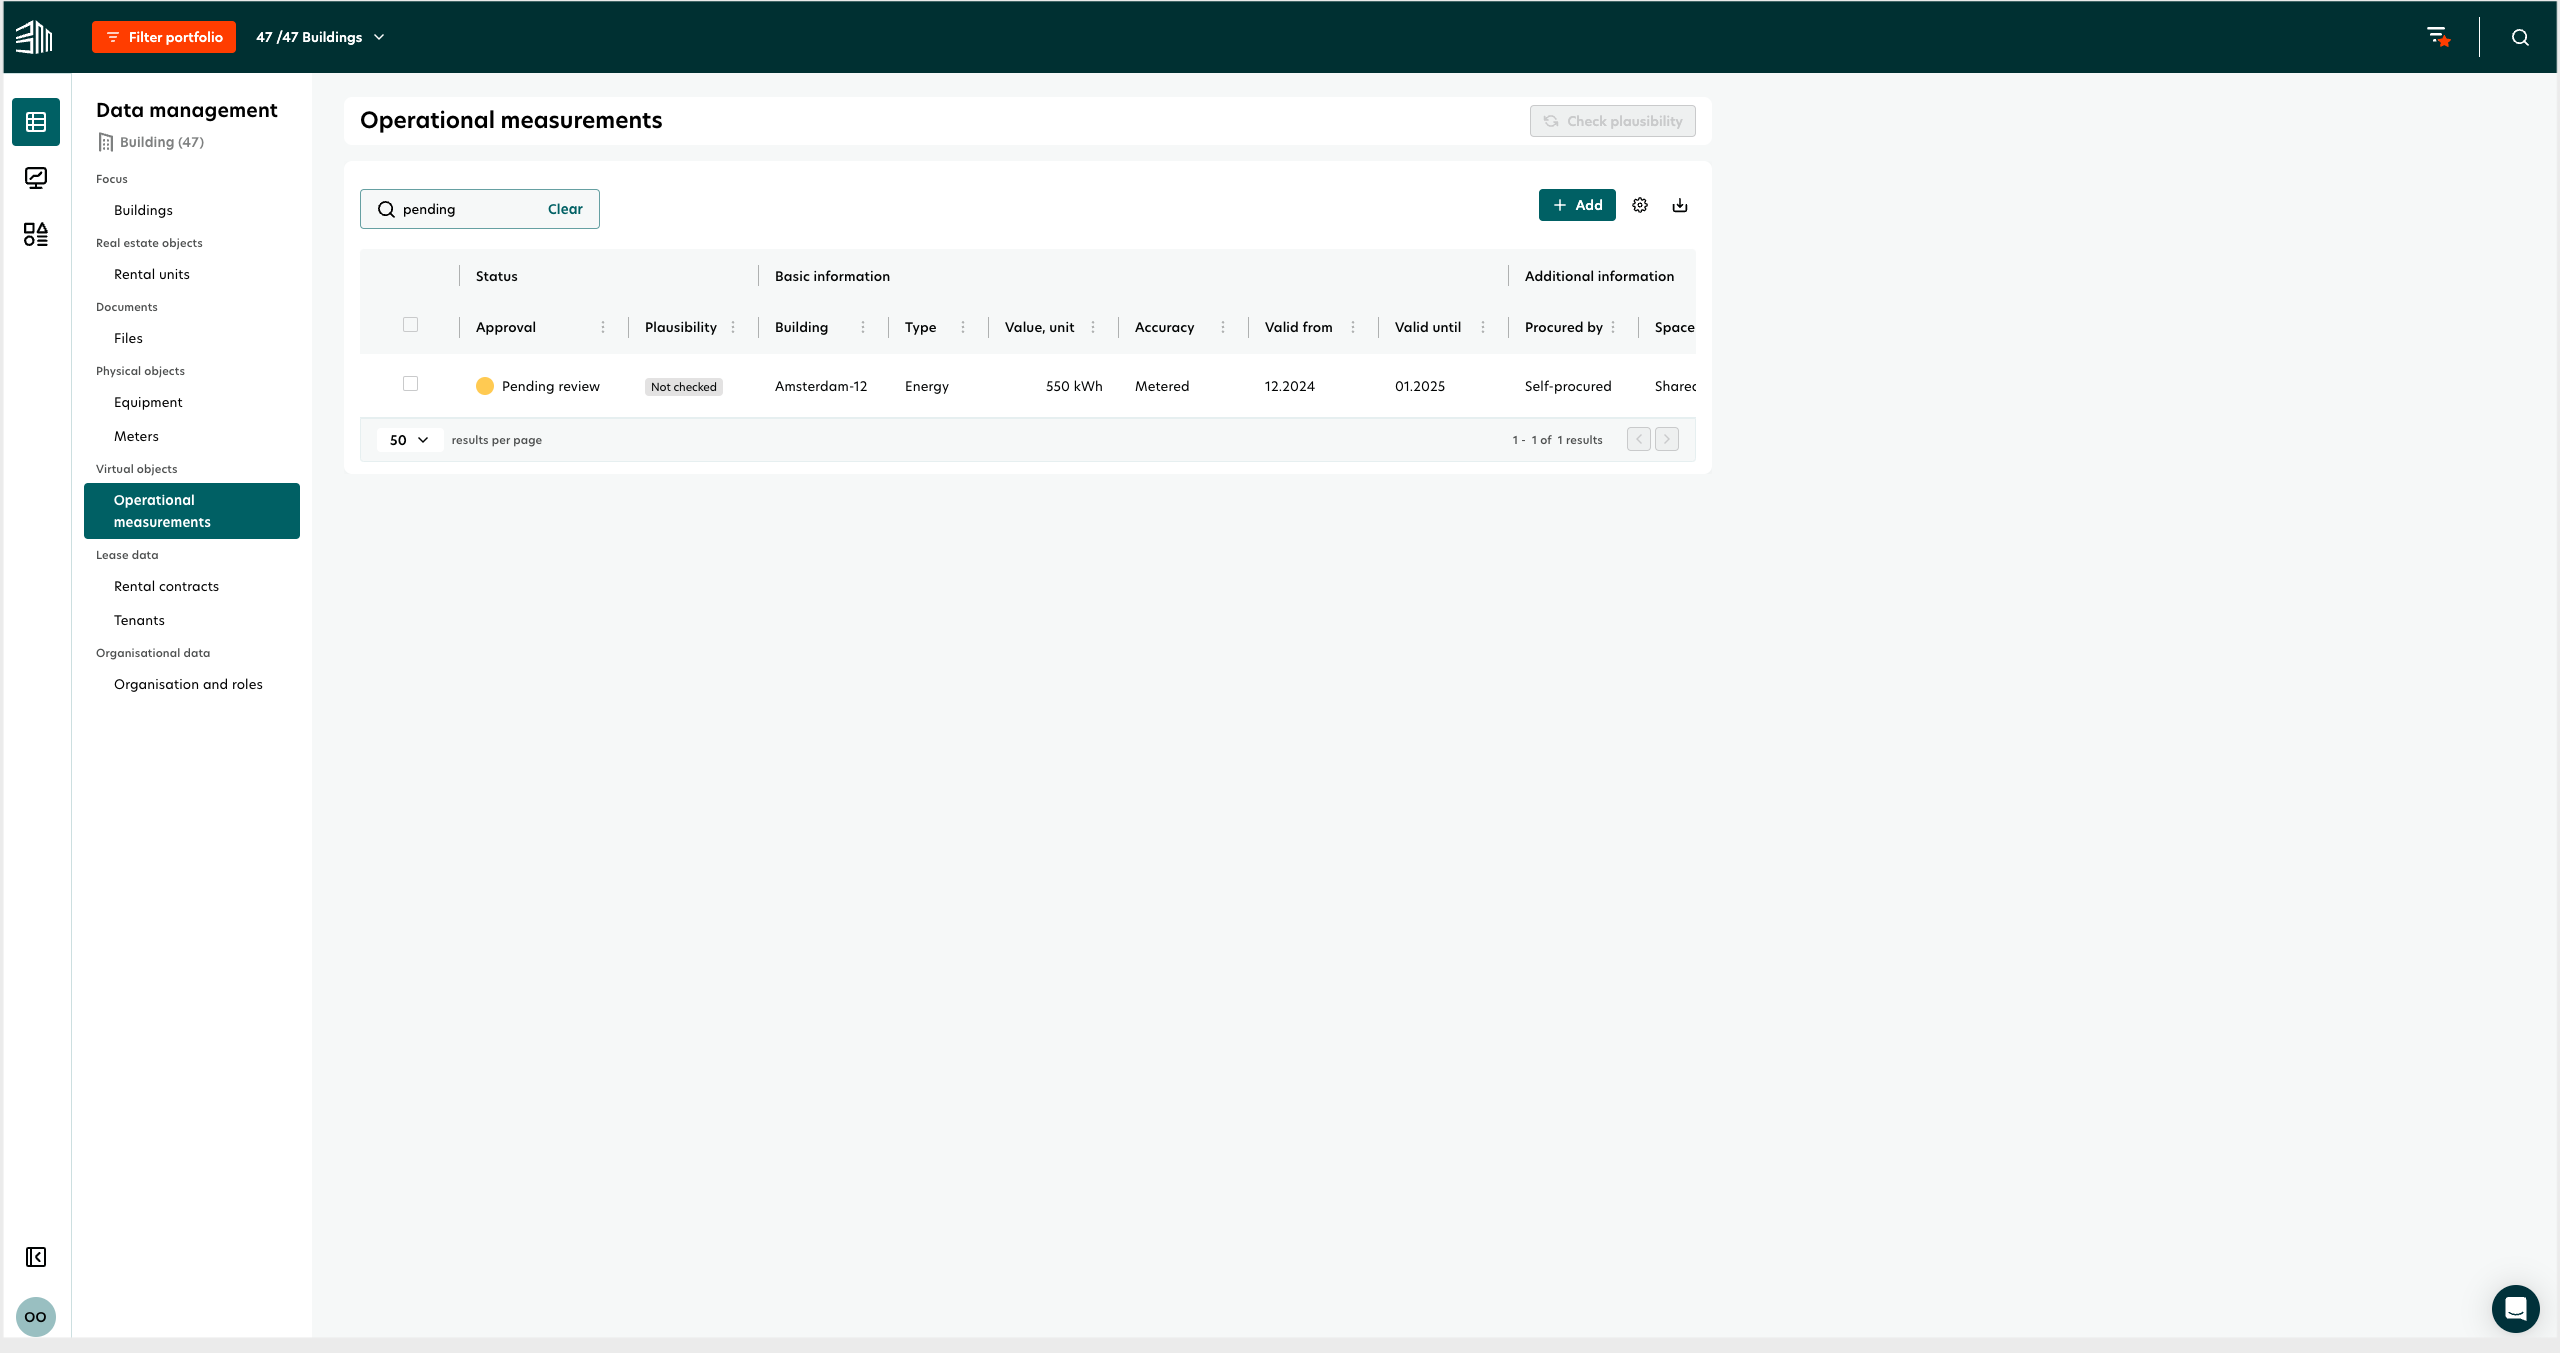Select Operational measurements in sidebar

(192, 511)
